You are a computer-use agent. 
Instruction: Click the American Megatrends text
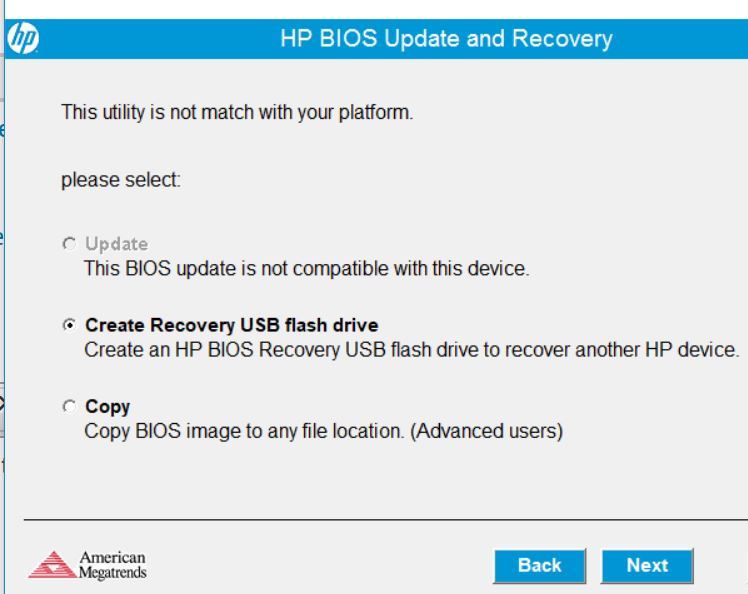[113, 565]
